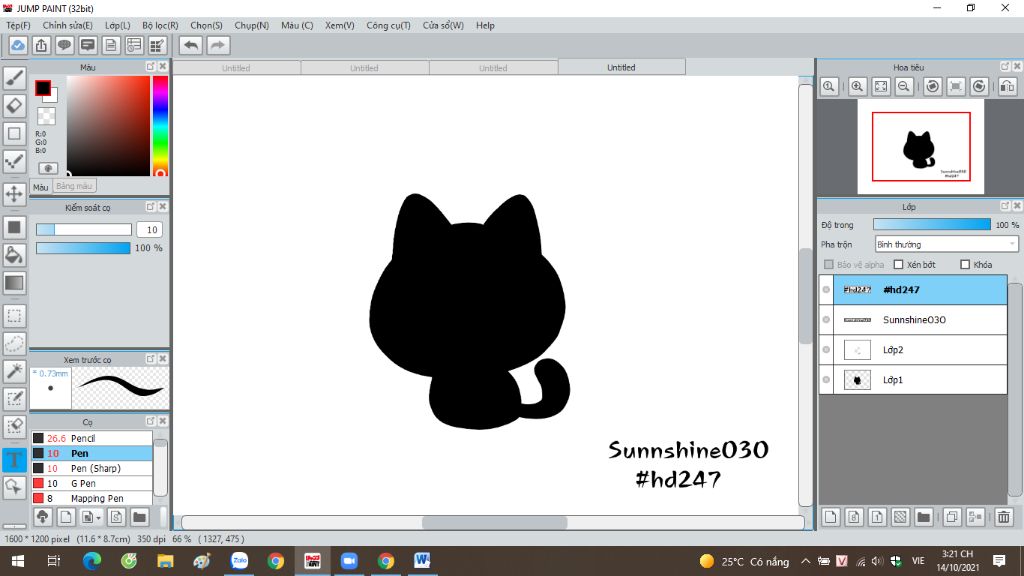Click the black foreground color swatch

[42, 88]
